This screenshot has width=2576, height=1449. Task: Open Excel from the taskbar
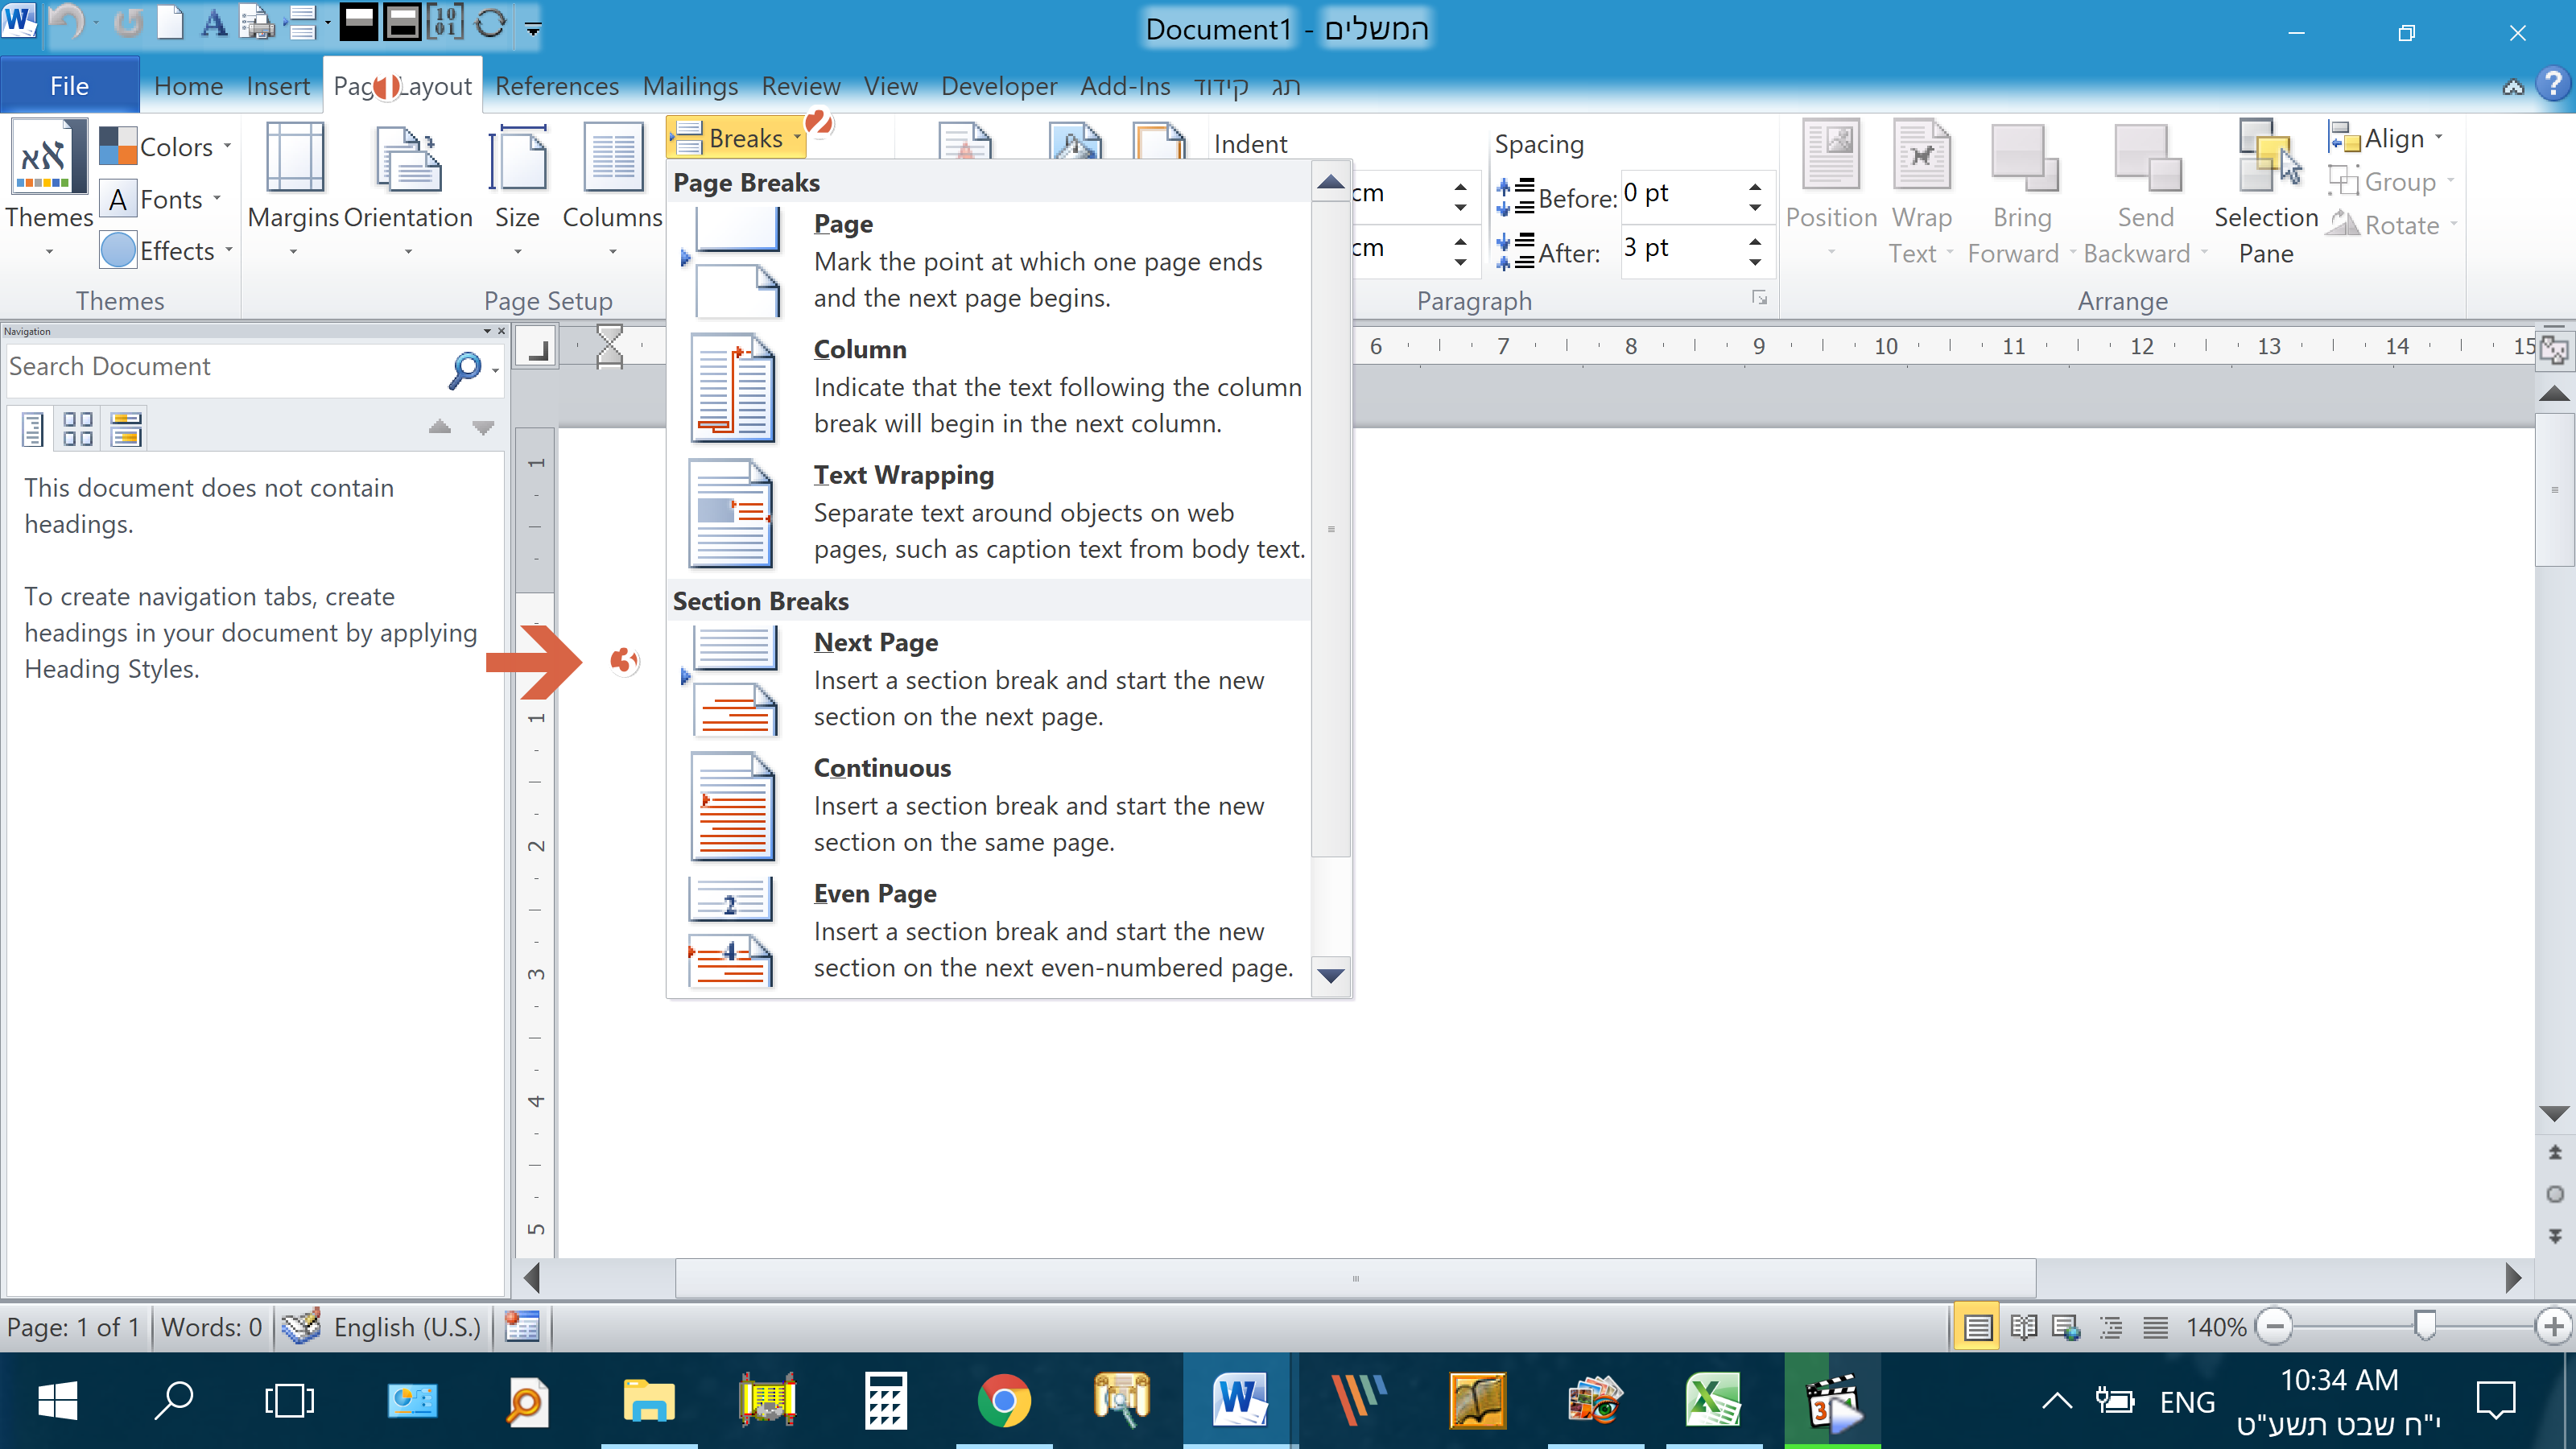[1714, 1400]
